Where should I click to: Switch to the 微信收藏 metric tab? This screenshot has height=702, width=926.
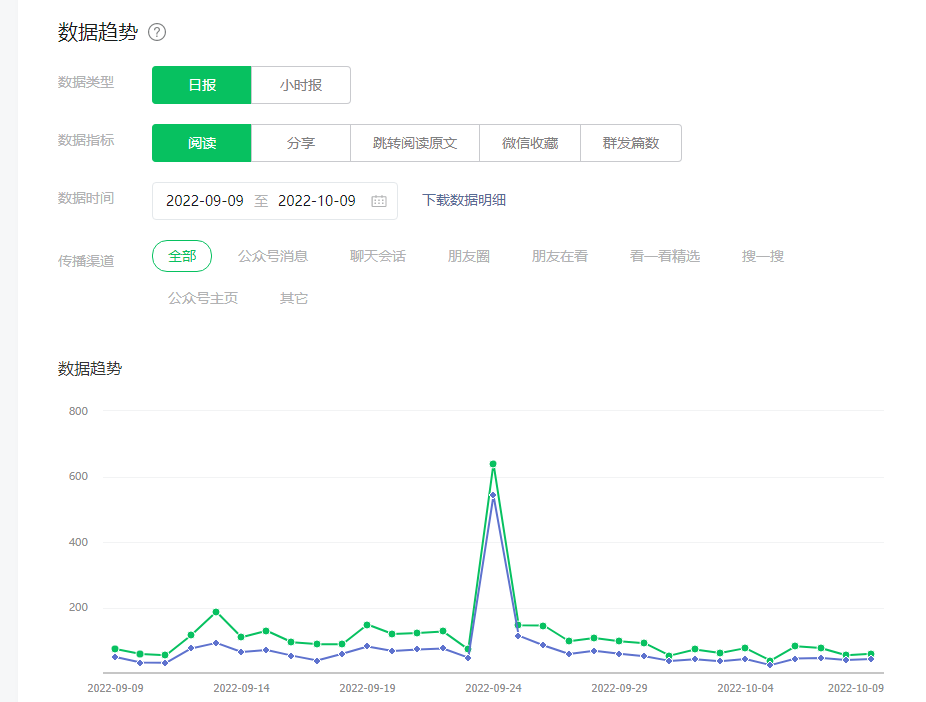pos(530,143)
